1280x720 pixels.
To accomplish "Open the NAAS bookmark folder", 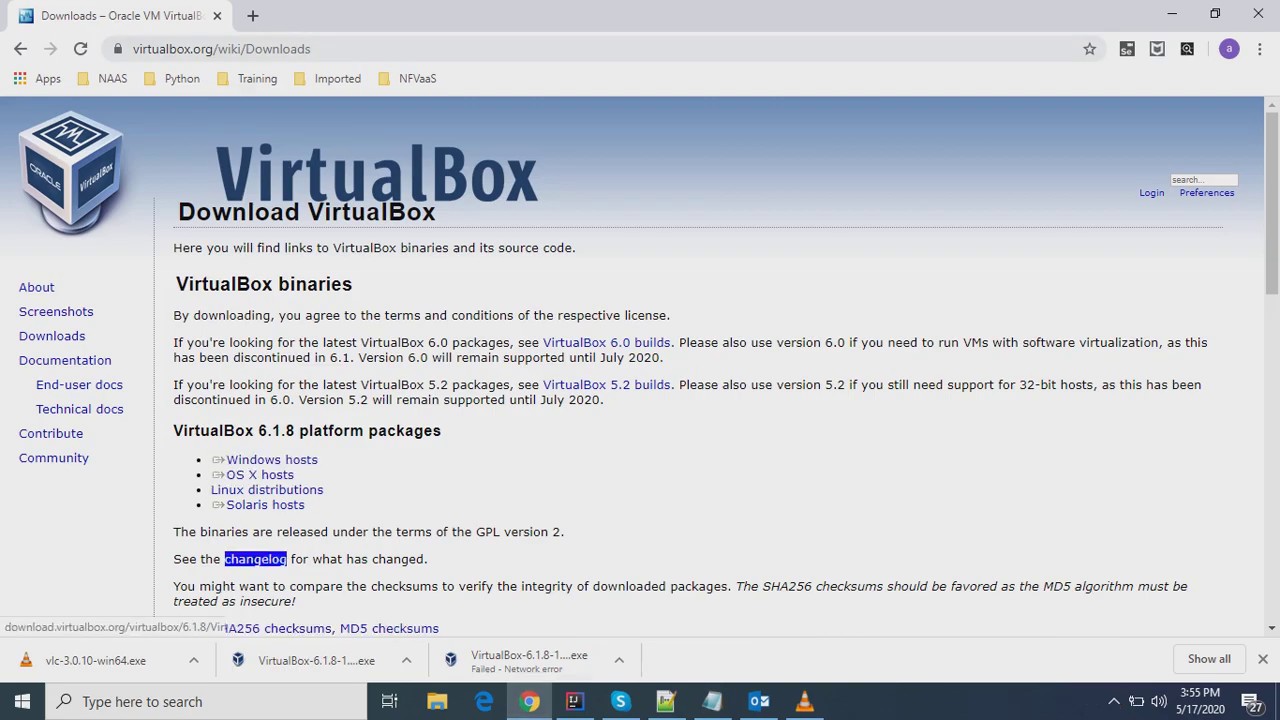I will [102, 78].
